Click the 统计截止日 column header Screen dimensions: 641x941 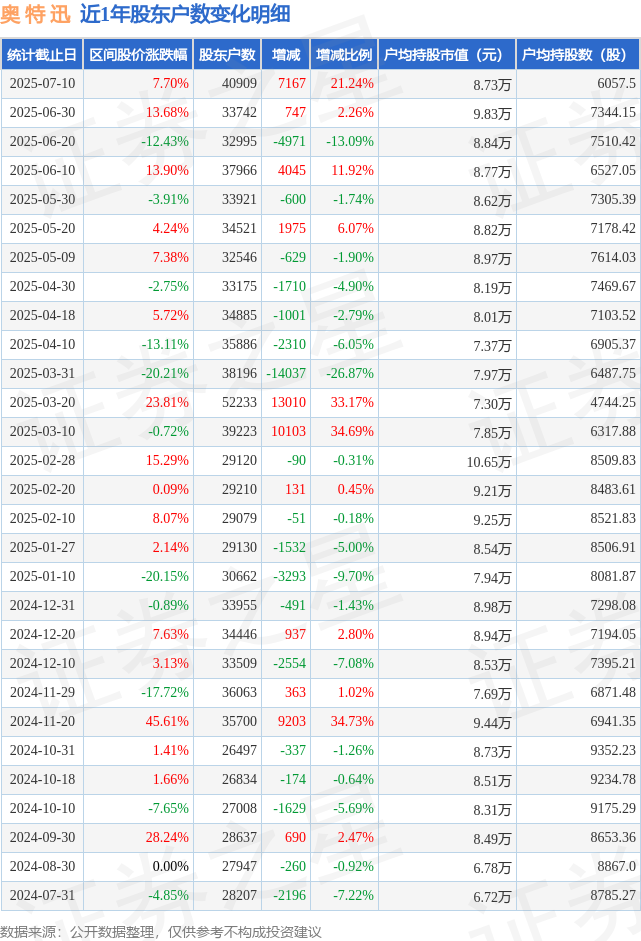pyautogui.click(x=42, y=55)
